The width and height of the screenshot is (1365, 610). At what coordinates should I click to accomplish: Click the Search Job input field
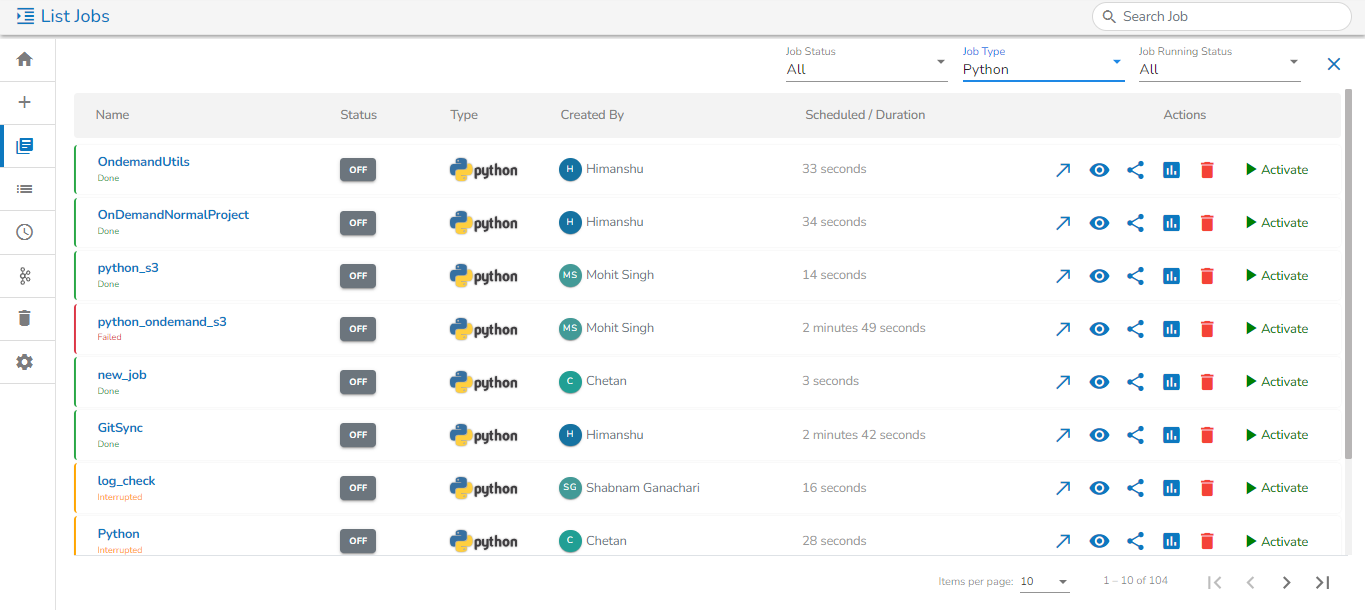[1229, 16]
